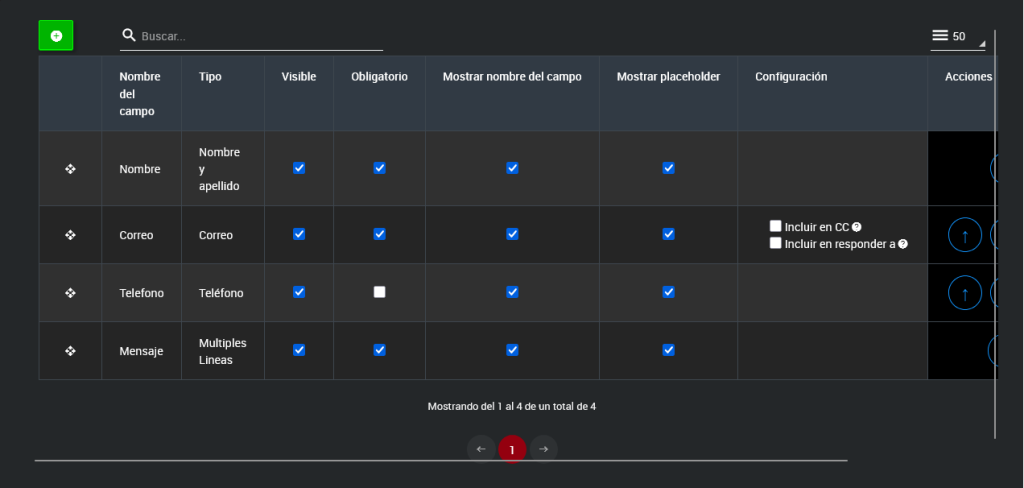Image resolution: width=1024 pixels, height=488 pixels.
Task: Go to the next page arrow
Action: click(x=543, y=449)
